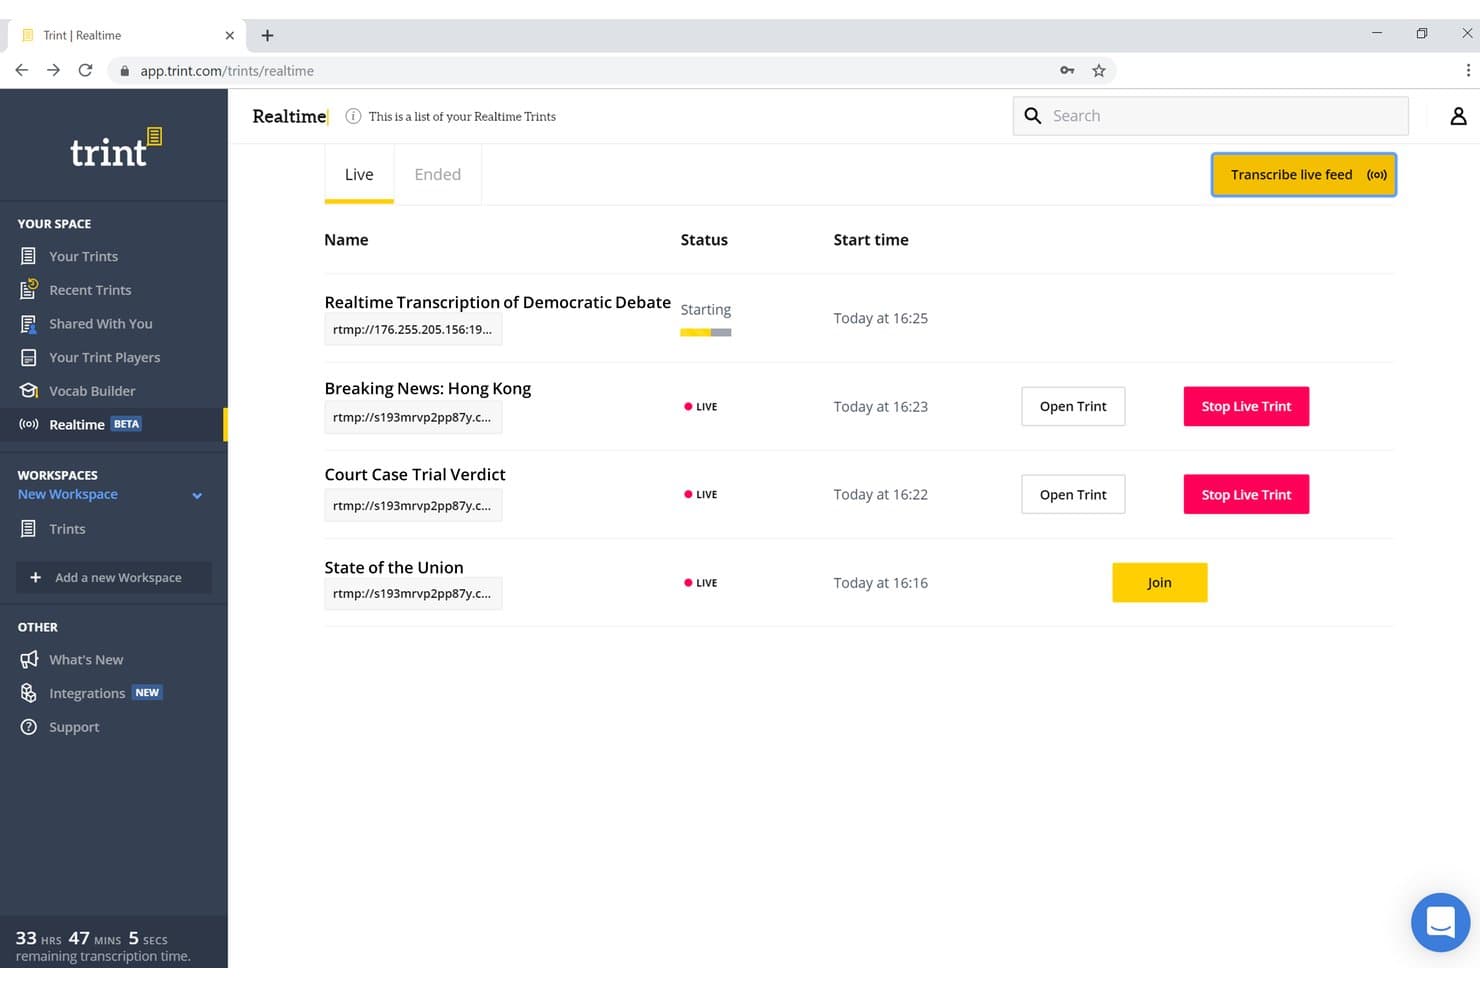
Task: Click the Shared With You icon
Action: [x=28, y=324]
